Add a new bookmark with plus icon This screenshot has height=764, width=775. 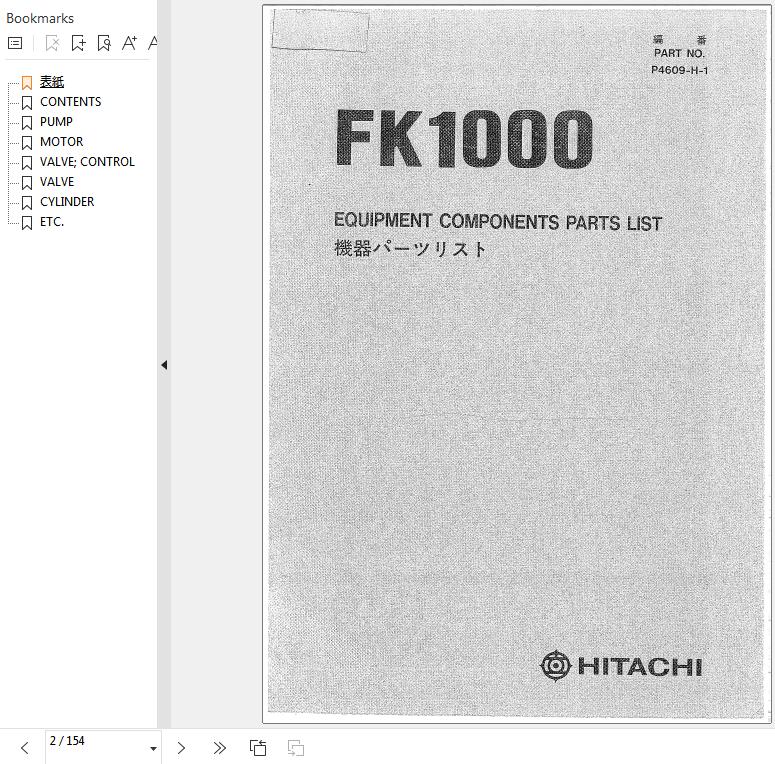pyautogui.click(x=78, y=43)
